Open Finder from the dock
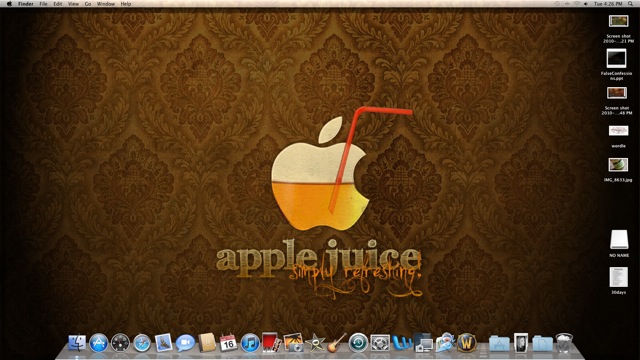Viewport: 640px width, 360px height. [77, 343]
